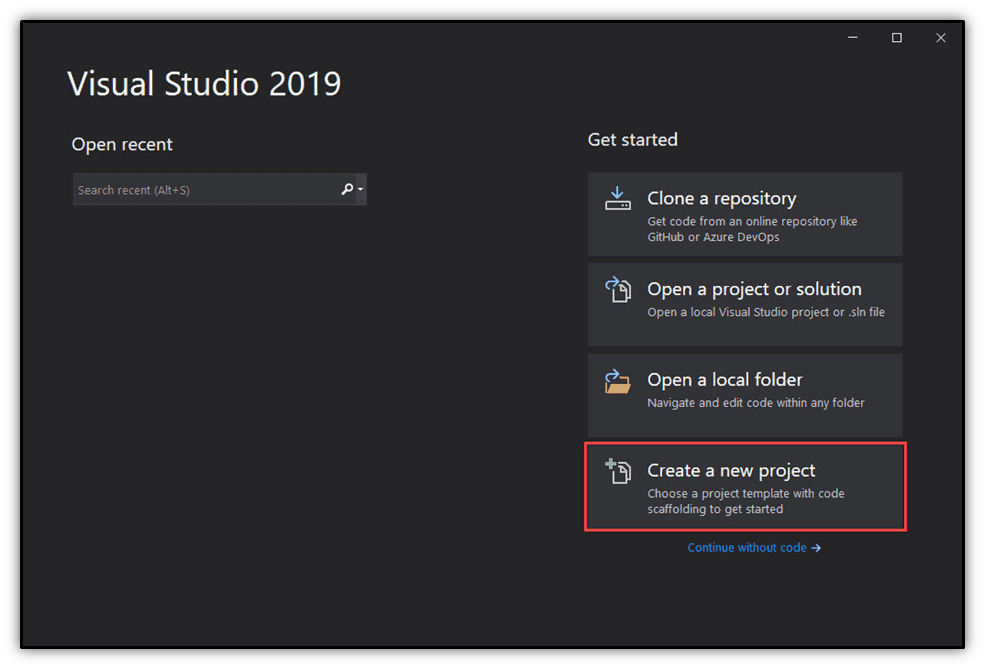Click the minimize window icon

851,37
